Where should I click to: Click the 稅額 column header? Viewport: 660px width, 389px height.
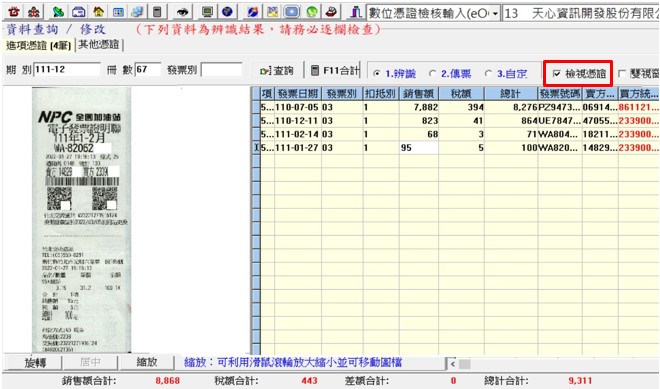point(461,93)
